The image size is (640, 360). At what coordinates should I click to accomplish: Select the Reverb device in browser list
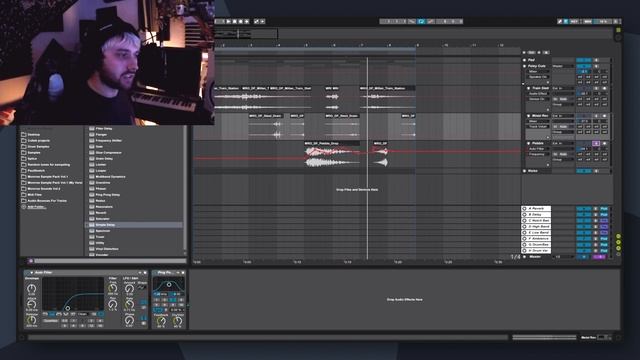coord(100,213)
